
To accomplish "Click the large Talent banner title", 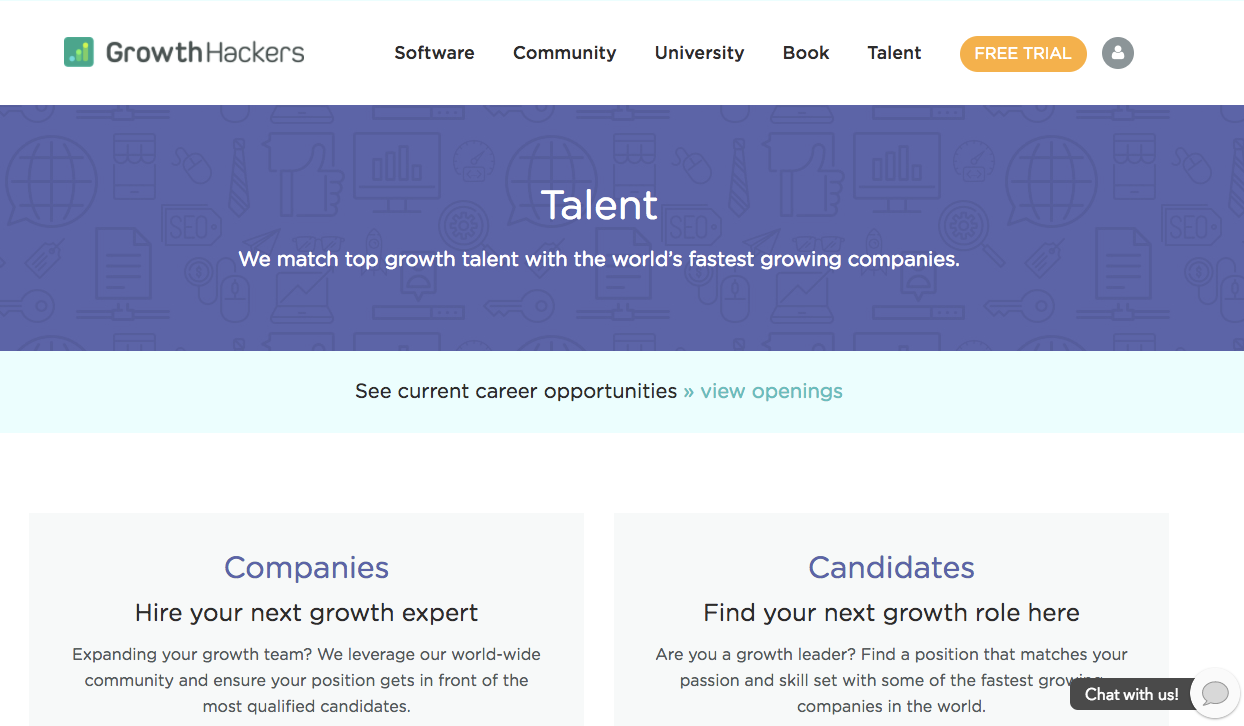I will (599, 205).
